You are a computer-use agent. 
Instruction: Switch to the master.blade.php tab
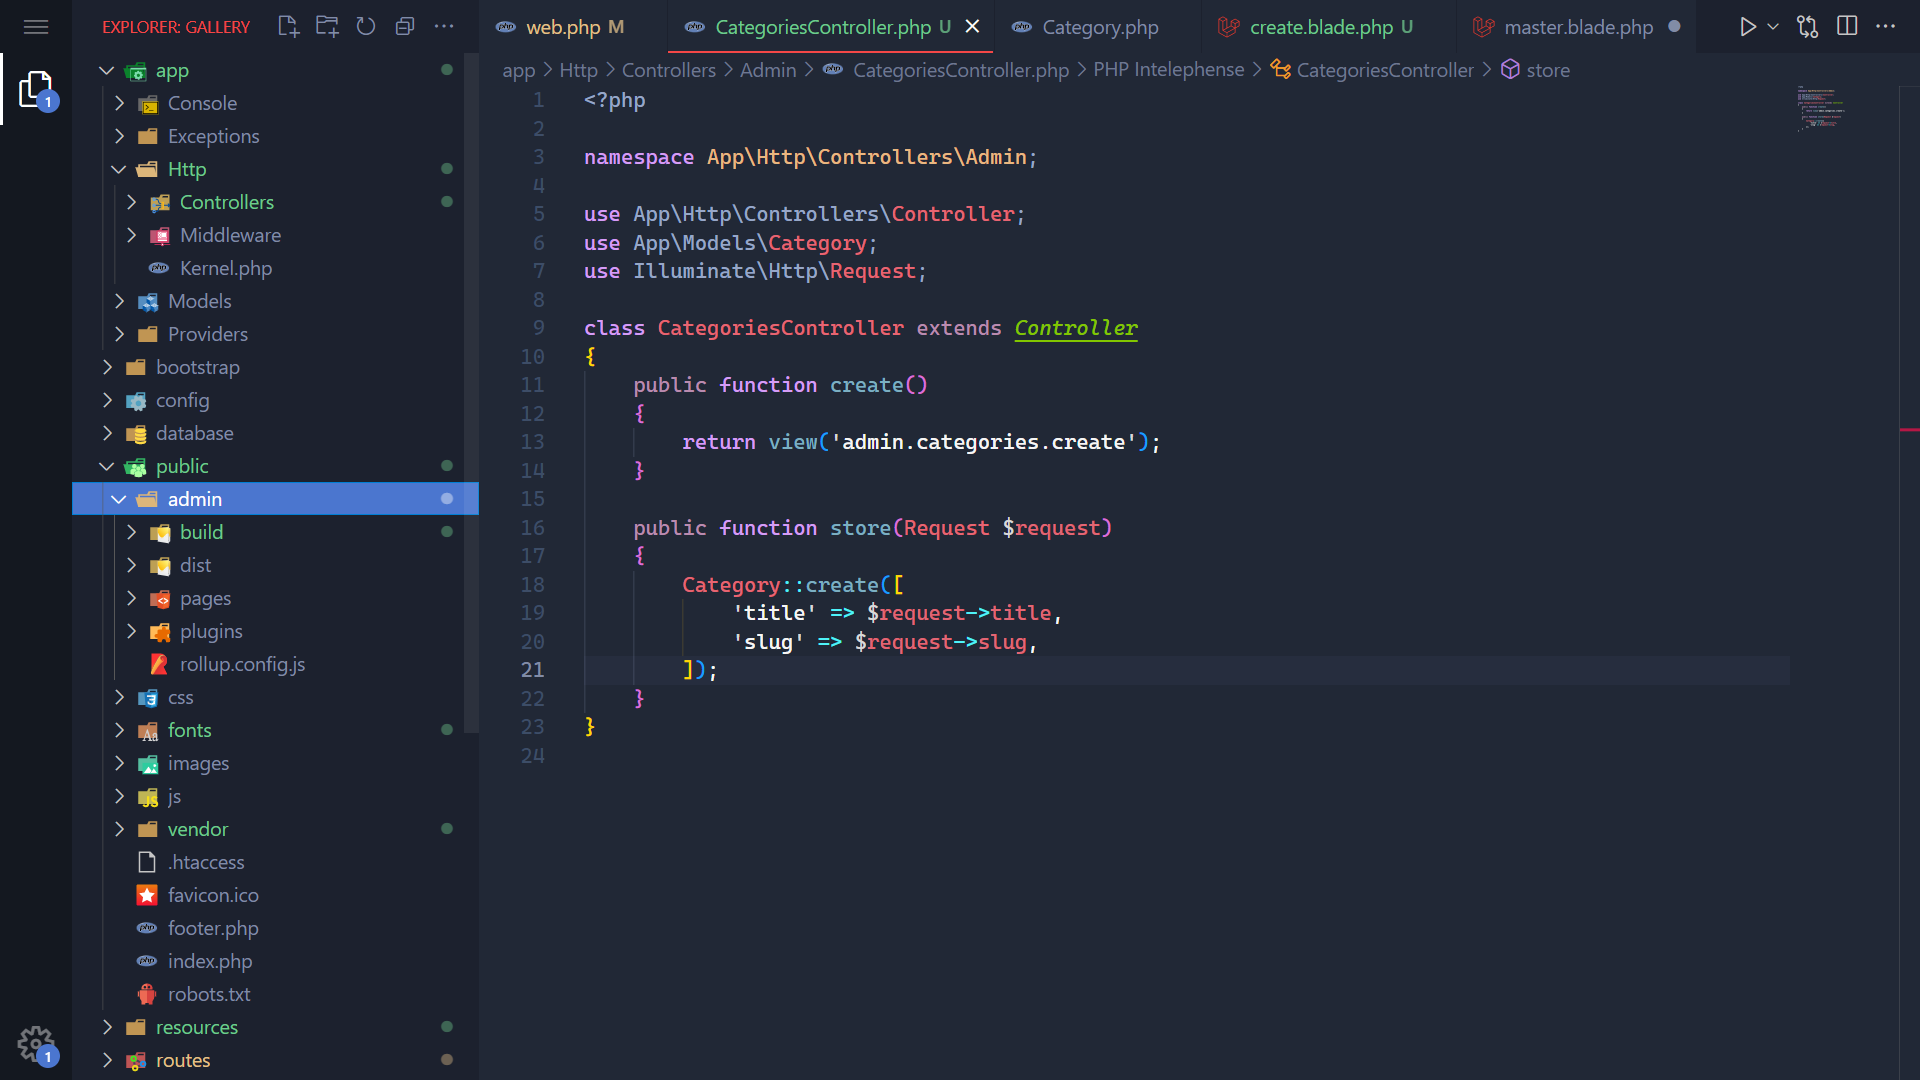tap(1577, 27)
